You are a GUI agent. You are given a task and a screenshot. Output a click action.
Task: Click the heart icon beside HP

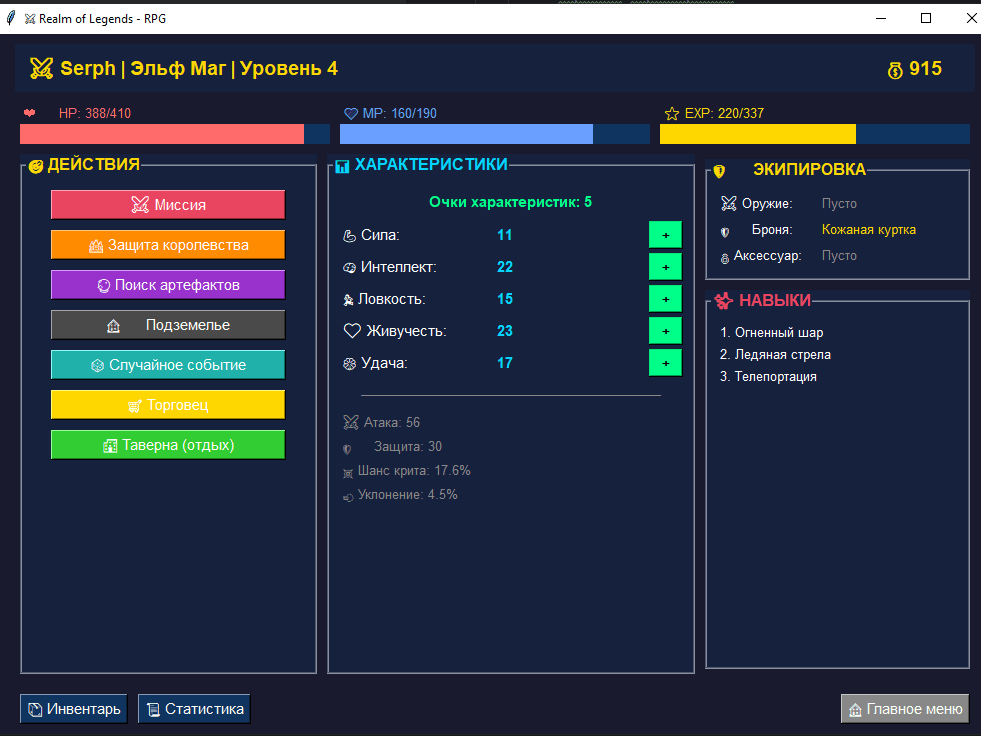tap(30, 113)
